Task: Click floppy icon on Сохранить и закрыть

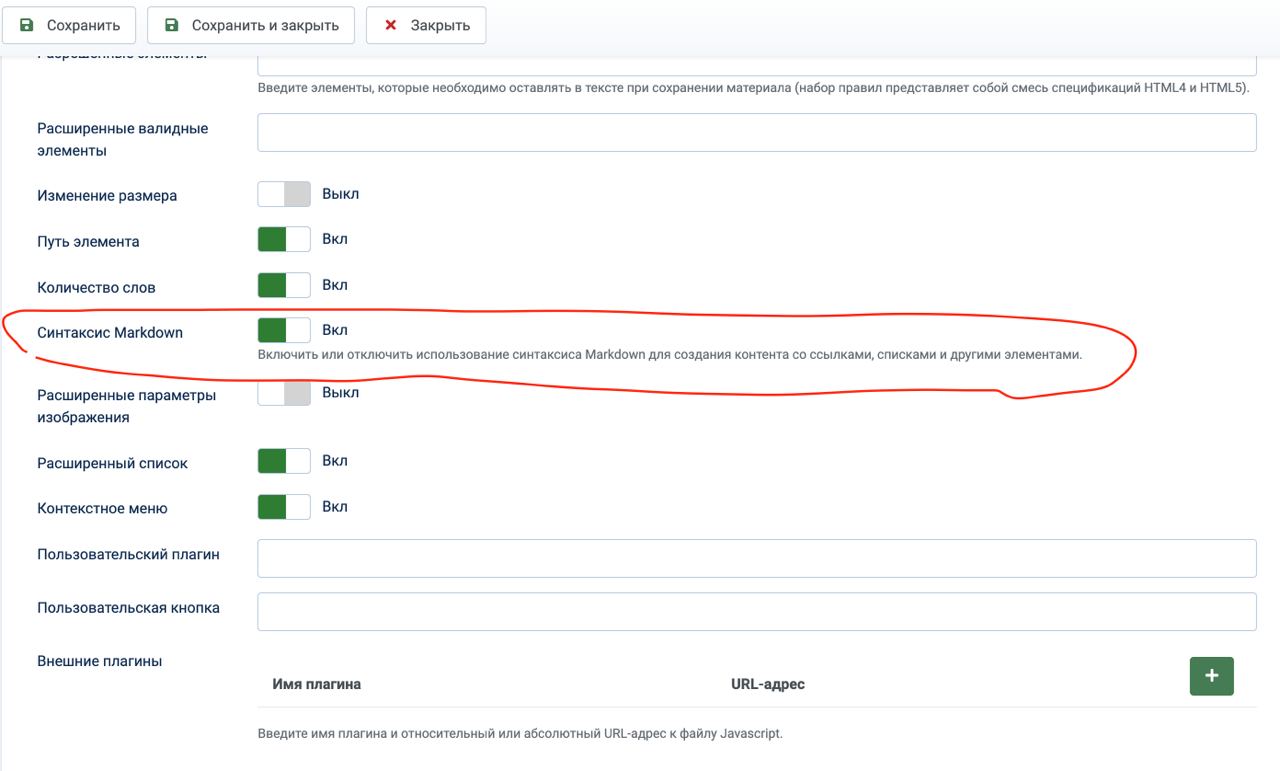Action: pyautogui.click(x=171, y=25)
